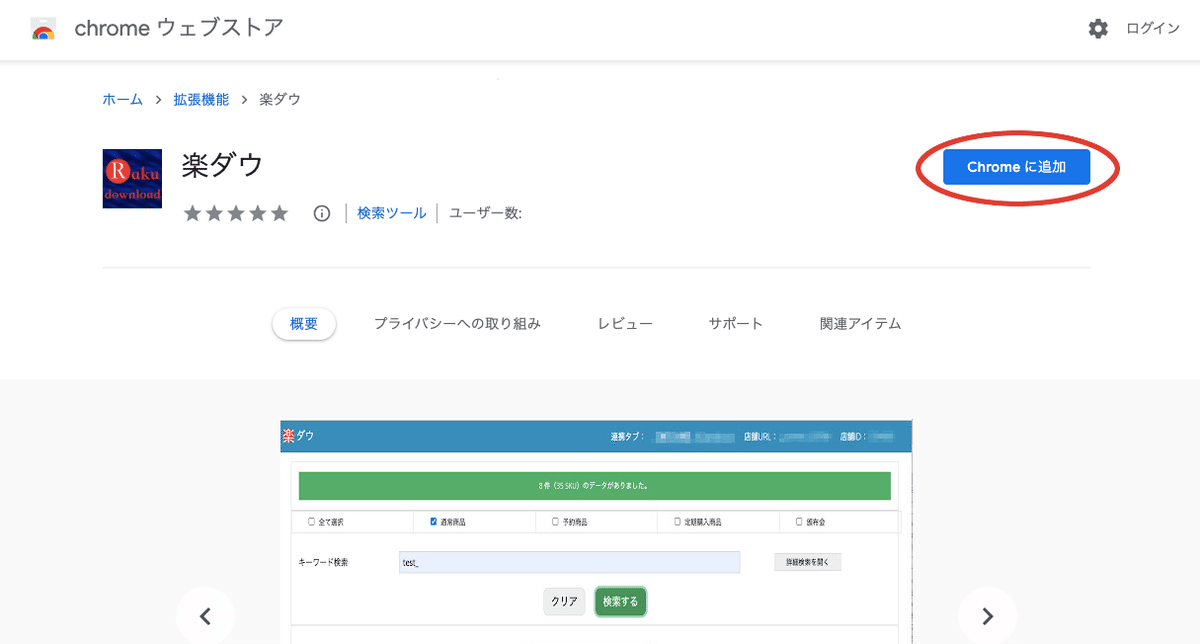
Task: Click the 楽ダウ extension title heading
Action: click(x=222, y=165)
